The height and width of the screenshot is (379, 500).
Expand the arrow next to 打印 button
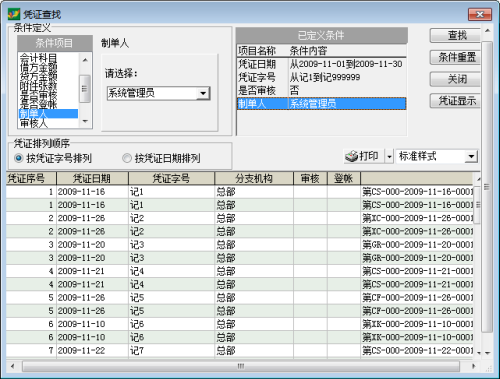coord(389,156)
